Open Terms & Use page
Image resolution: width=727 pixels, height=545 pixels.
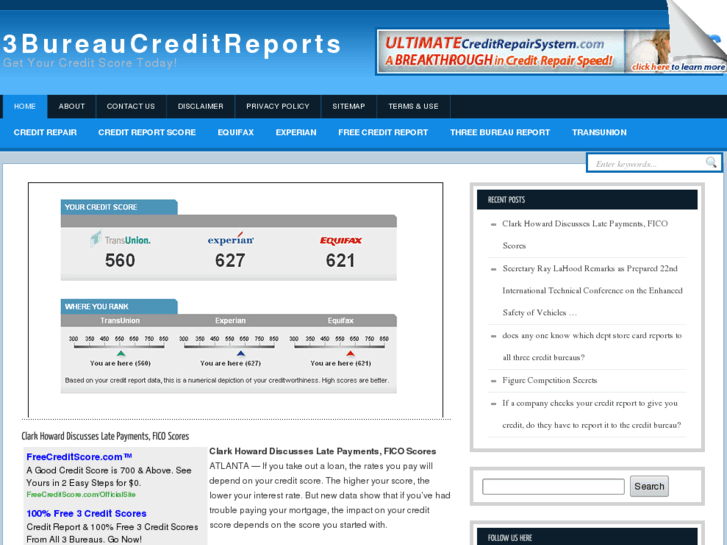[413, 106]
